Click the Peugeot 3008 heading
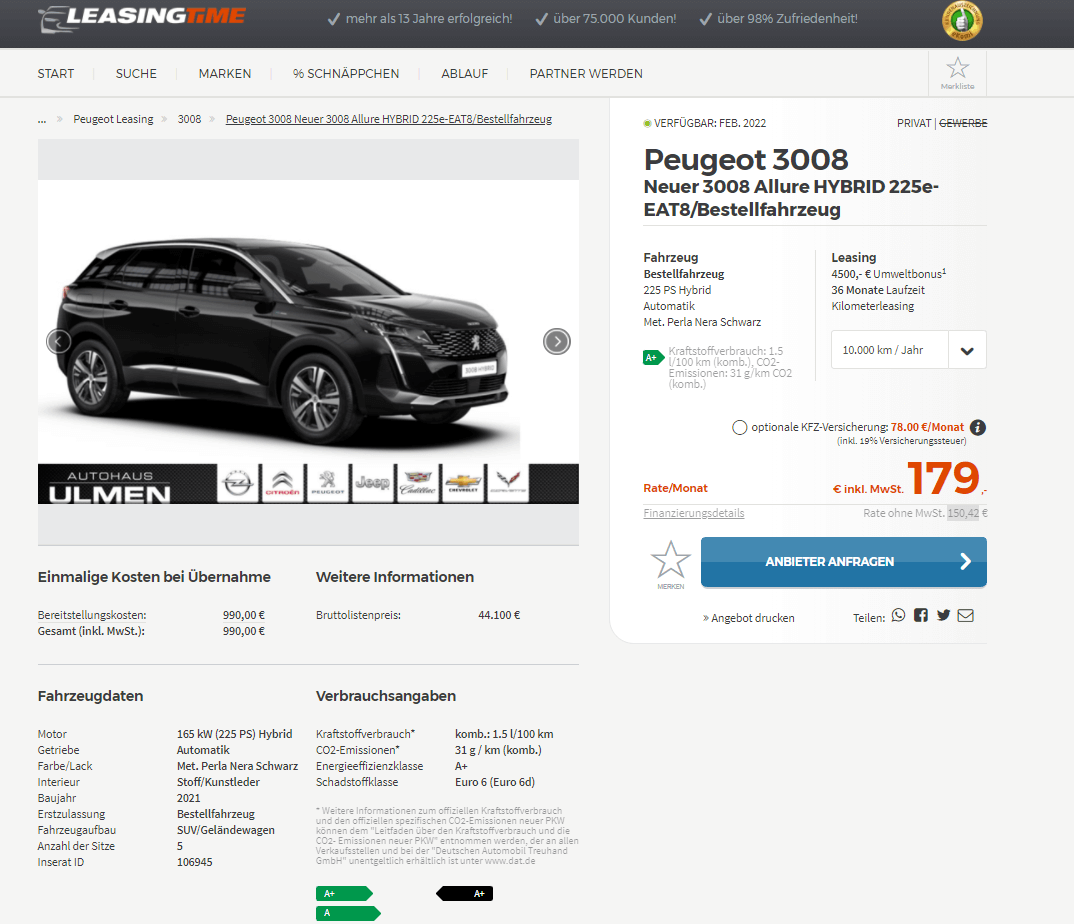Image resolution: width=1074 pixels, height=924 pixels. click(x=746, y=160)
